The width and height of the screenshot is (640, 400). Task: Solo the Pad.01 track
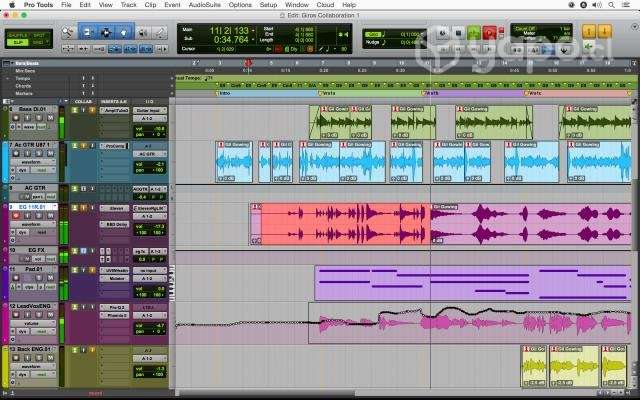click(39, 278)
